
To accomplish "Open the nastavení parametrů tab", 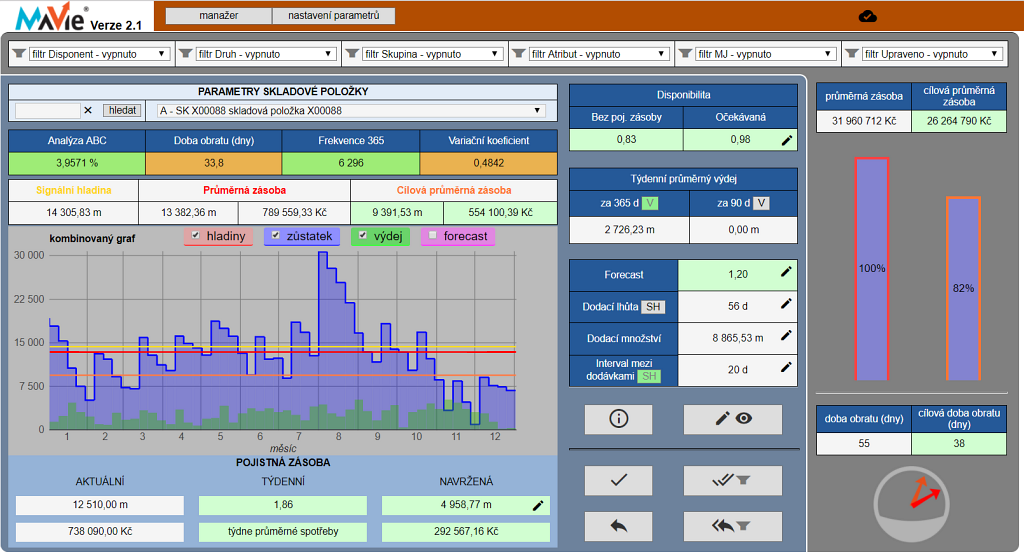I will coord(334,15).
